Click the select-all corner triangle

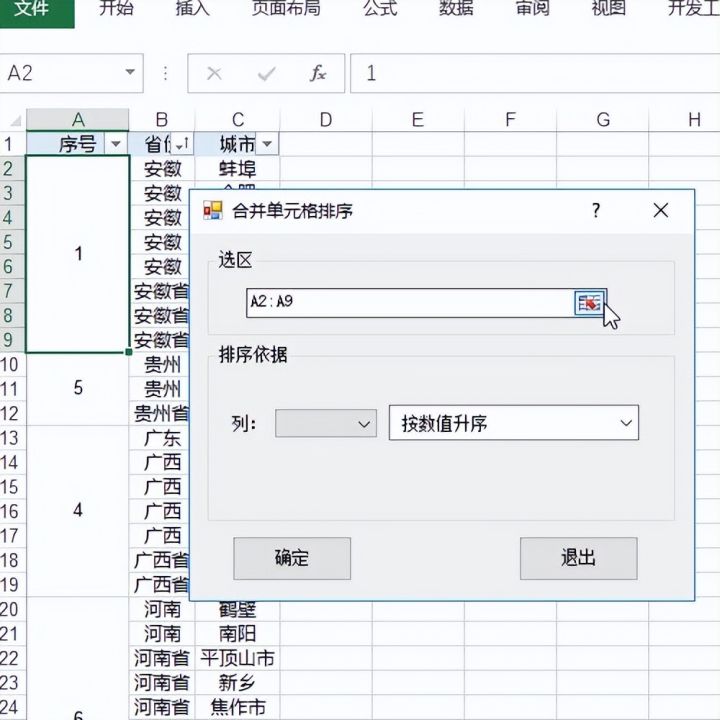point(15,120)
